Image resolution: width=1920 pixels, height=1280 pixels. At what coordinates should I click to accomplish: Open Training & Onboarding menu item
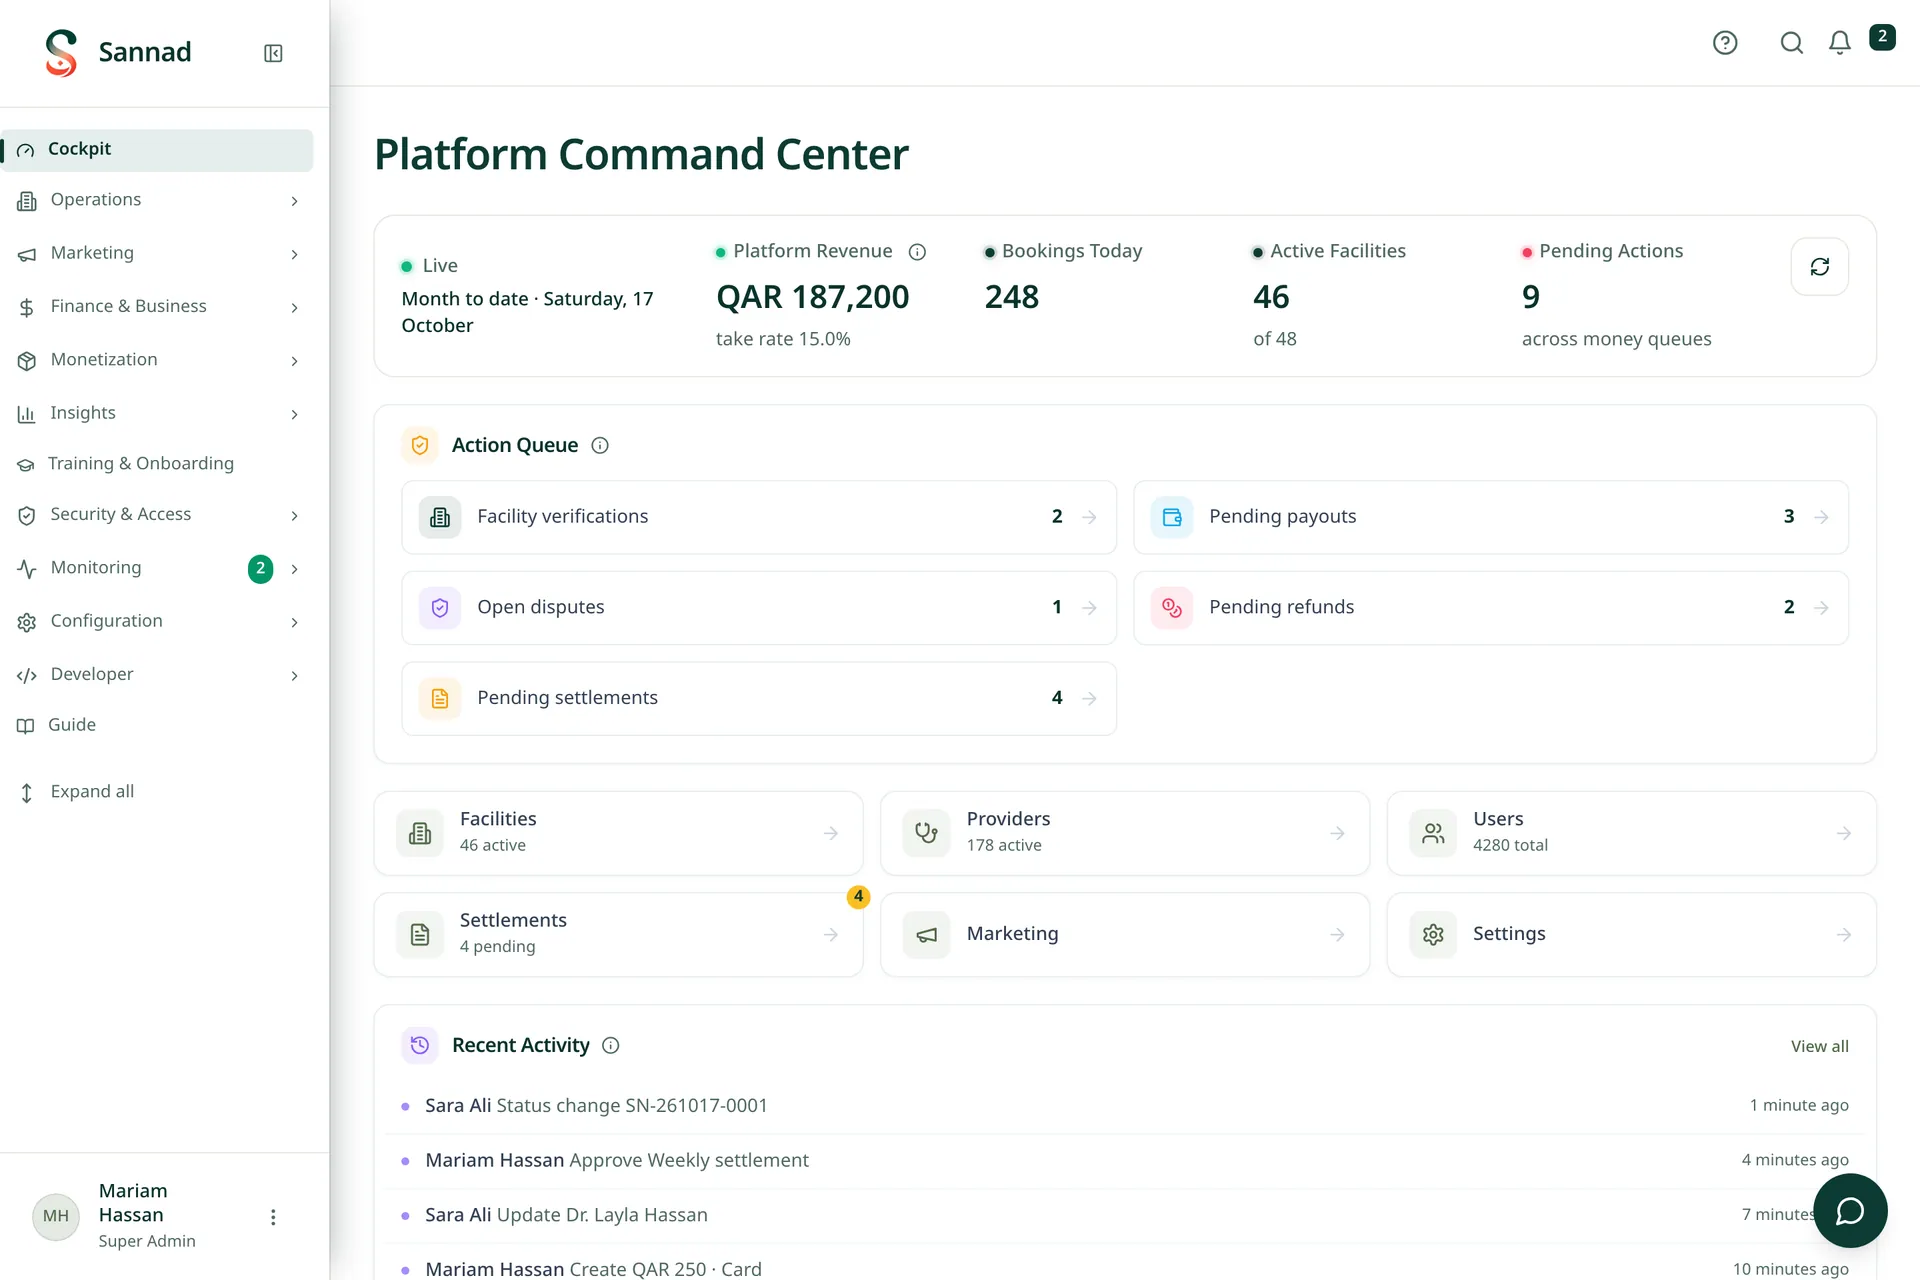(158, 464)
